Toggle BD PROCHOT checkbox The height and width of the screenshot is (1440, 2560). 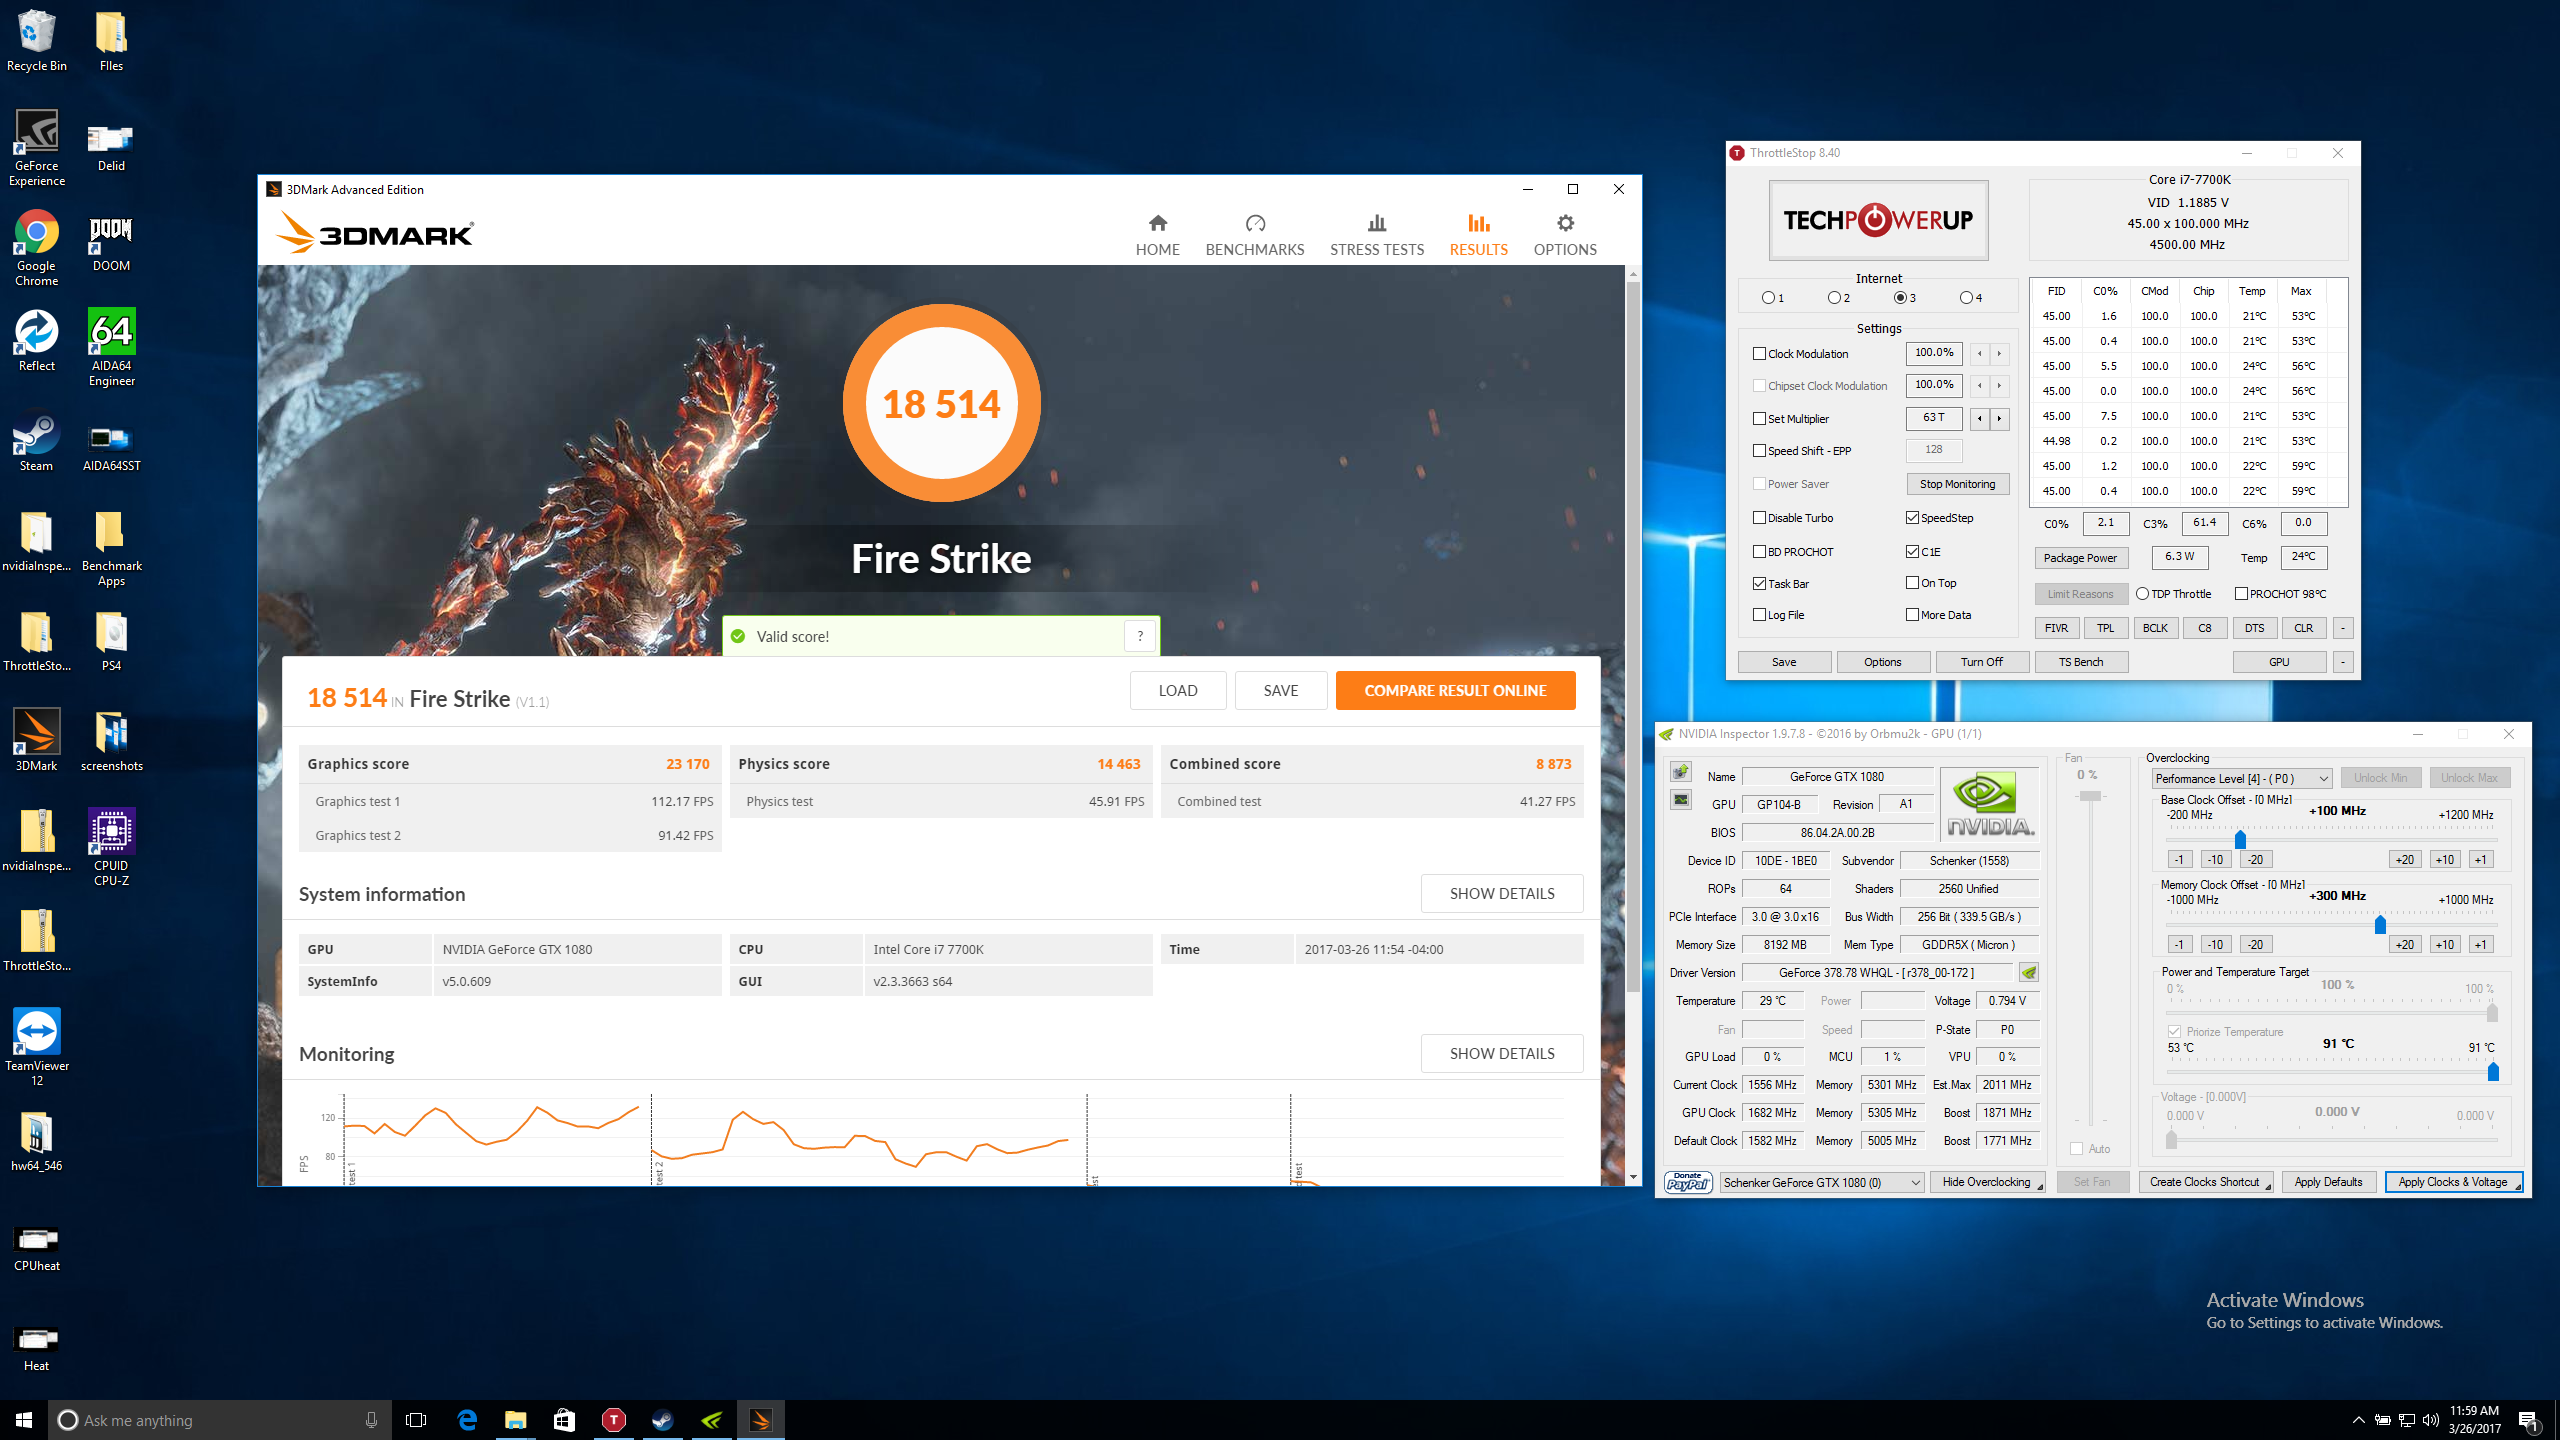click(1759, 552)
